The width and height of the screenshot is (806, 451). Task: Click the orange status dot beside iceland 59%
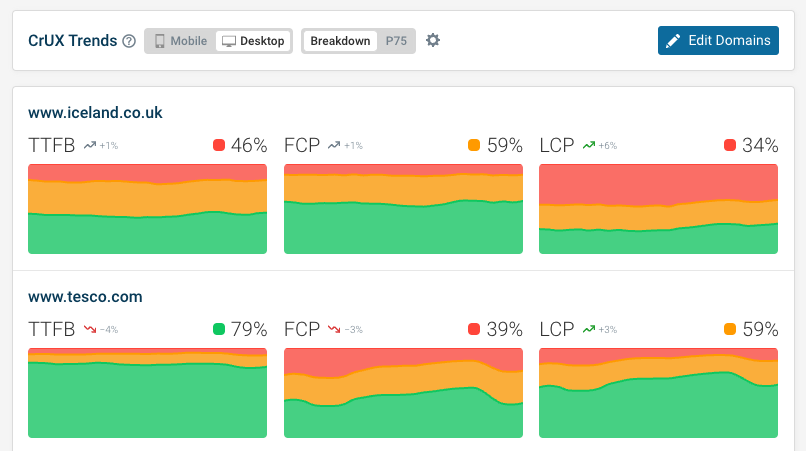click(x=474, y=145)
